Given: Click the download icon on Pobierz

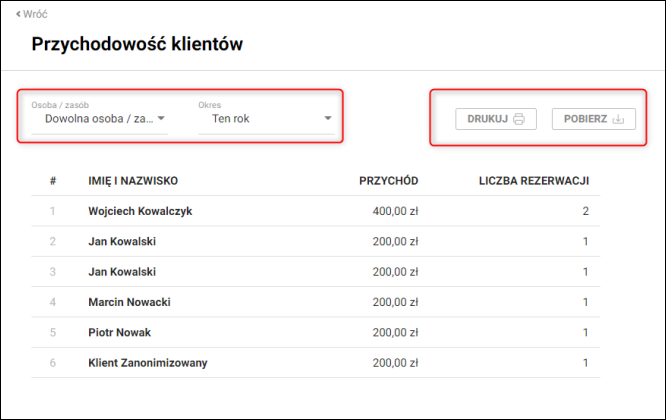Looking at the screenshot, I should [618, 119].
